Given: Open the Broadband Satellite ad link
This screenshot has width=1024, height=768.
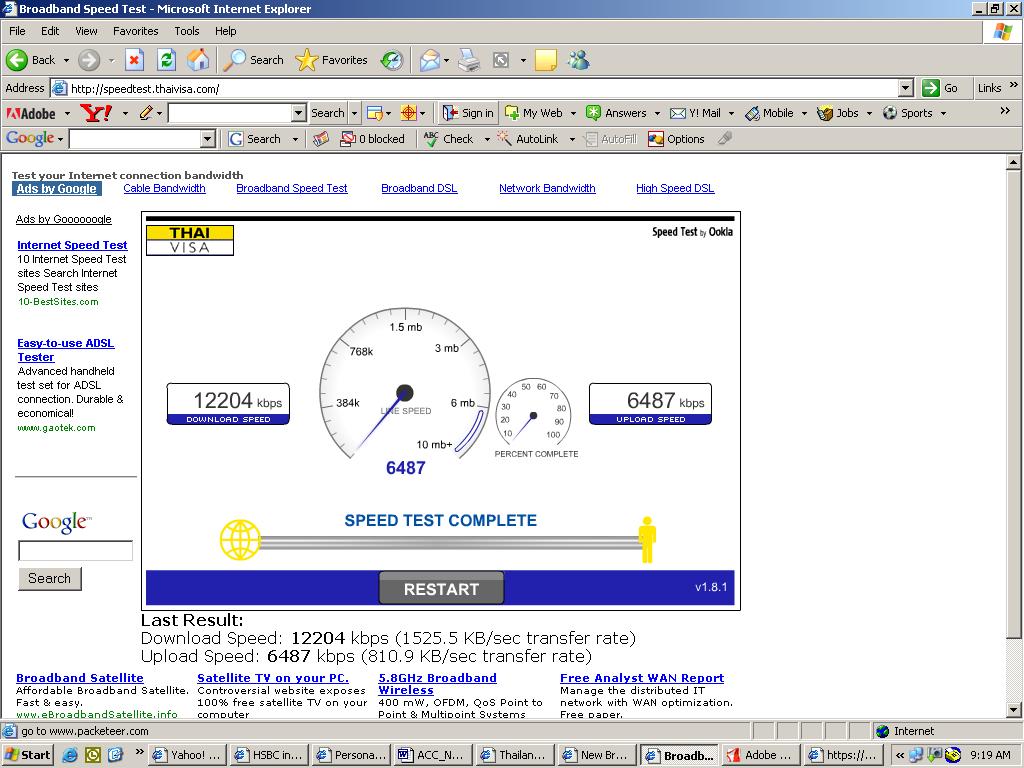Looking at the screenshot, I should [80, 678].
